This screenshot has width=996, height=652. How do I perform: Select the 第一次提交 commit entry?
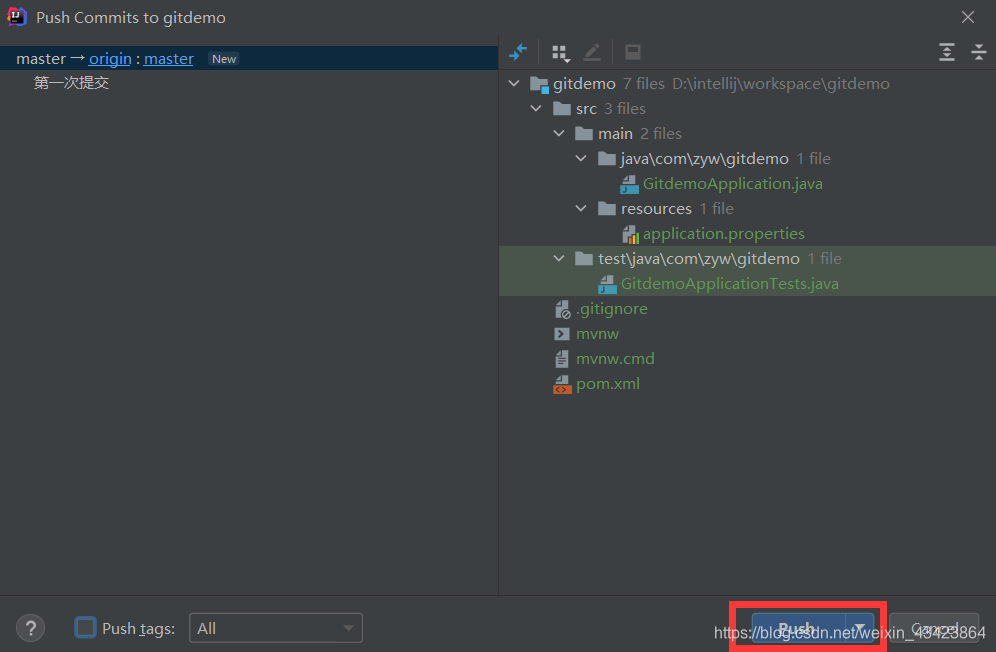[71, 83]
